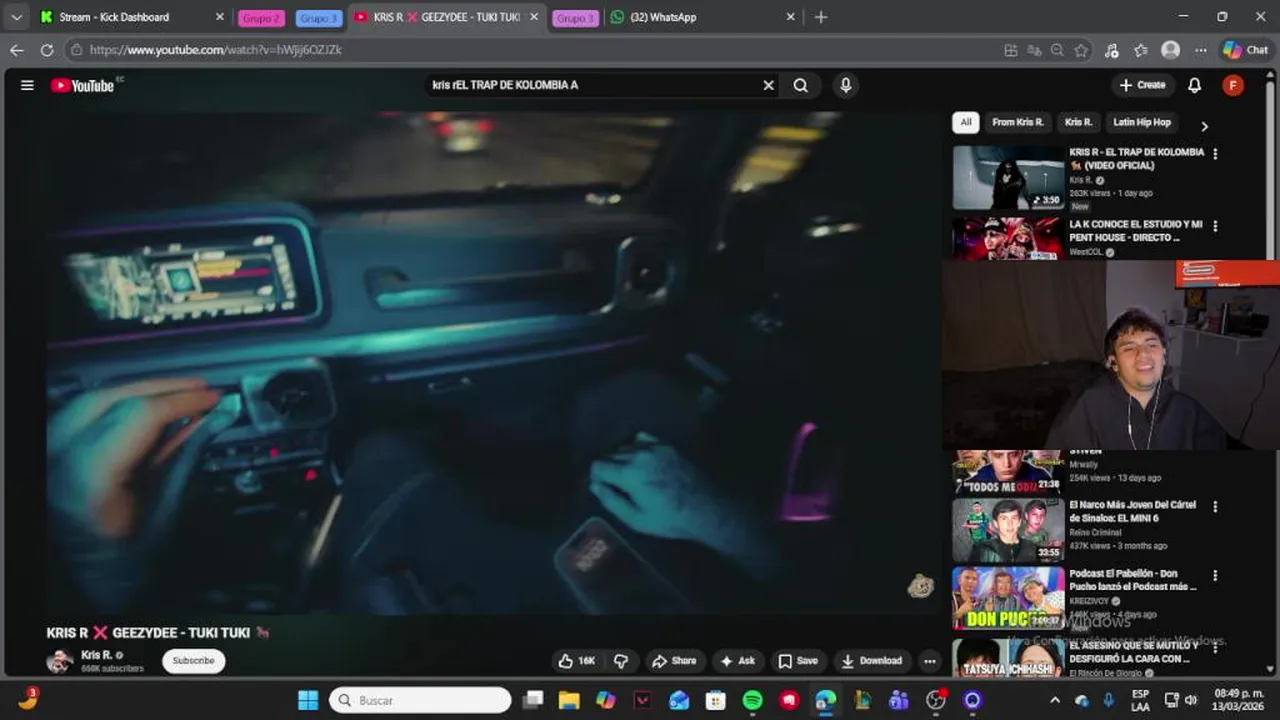
Task: Click the Create video button
Action: pos(1142,85)
